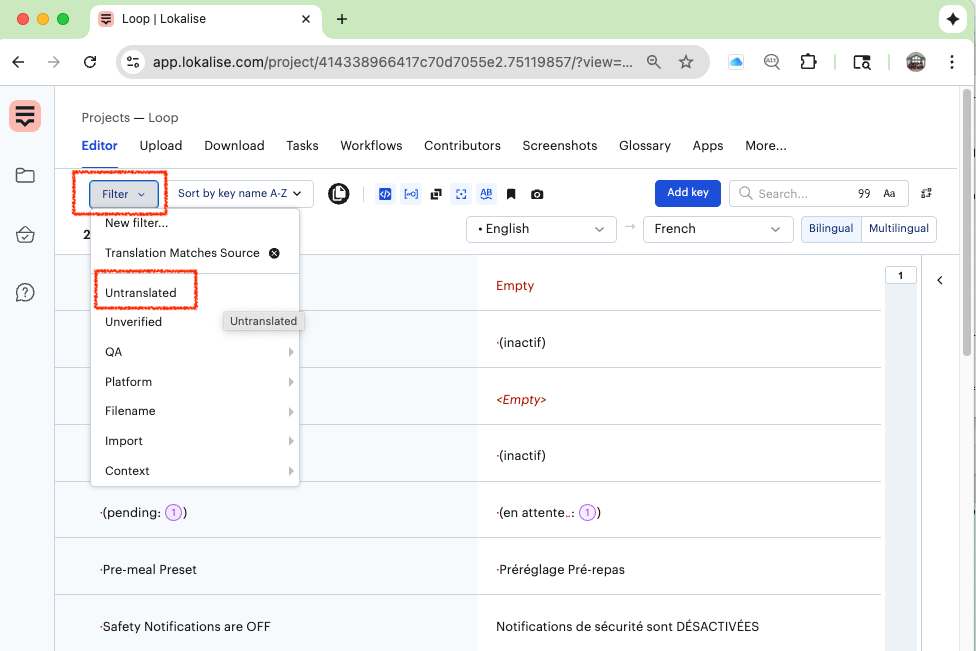Screen dimensions: 976x651
Task: Switch to Multilingual view
Action: tap(899, 229)
